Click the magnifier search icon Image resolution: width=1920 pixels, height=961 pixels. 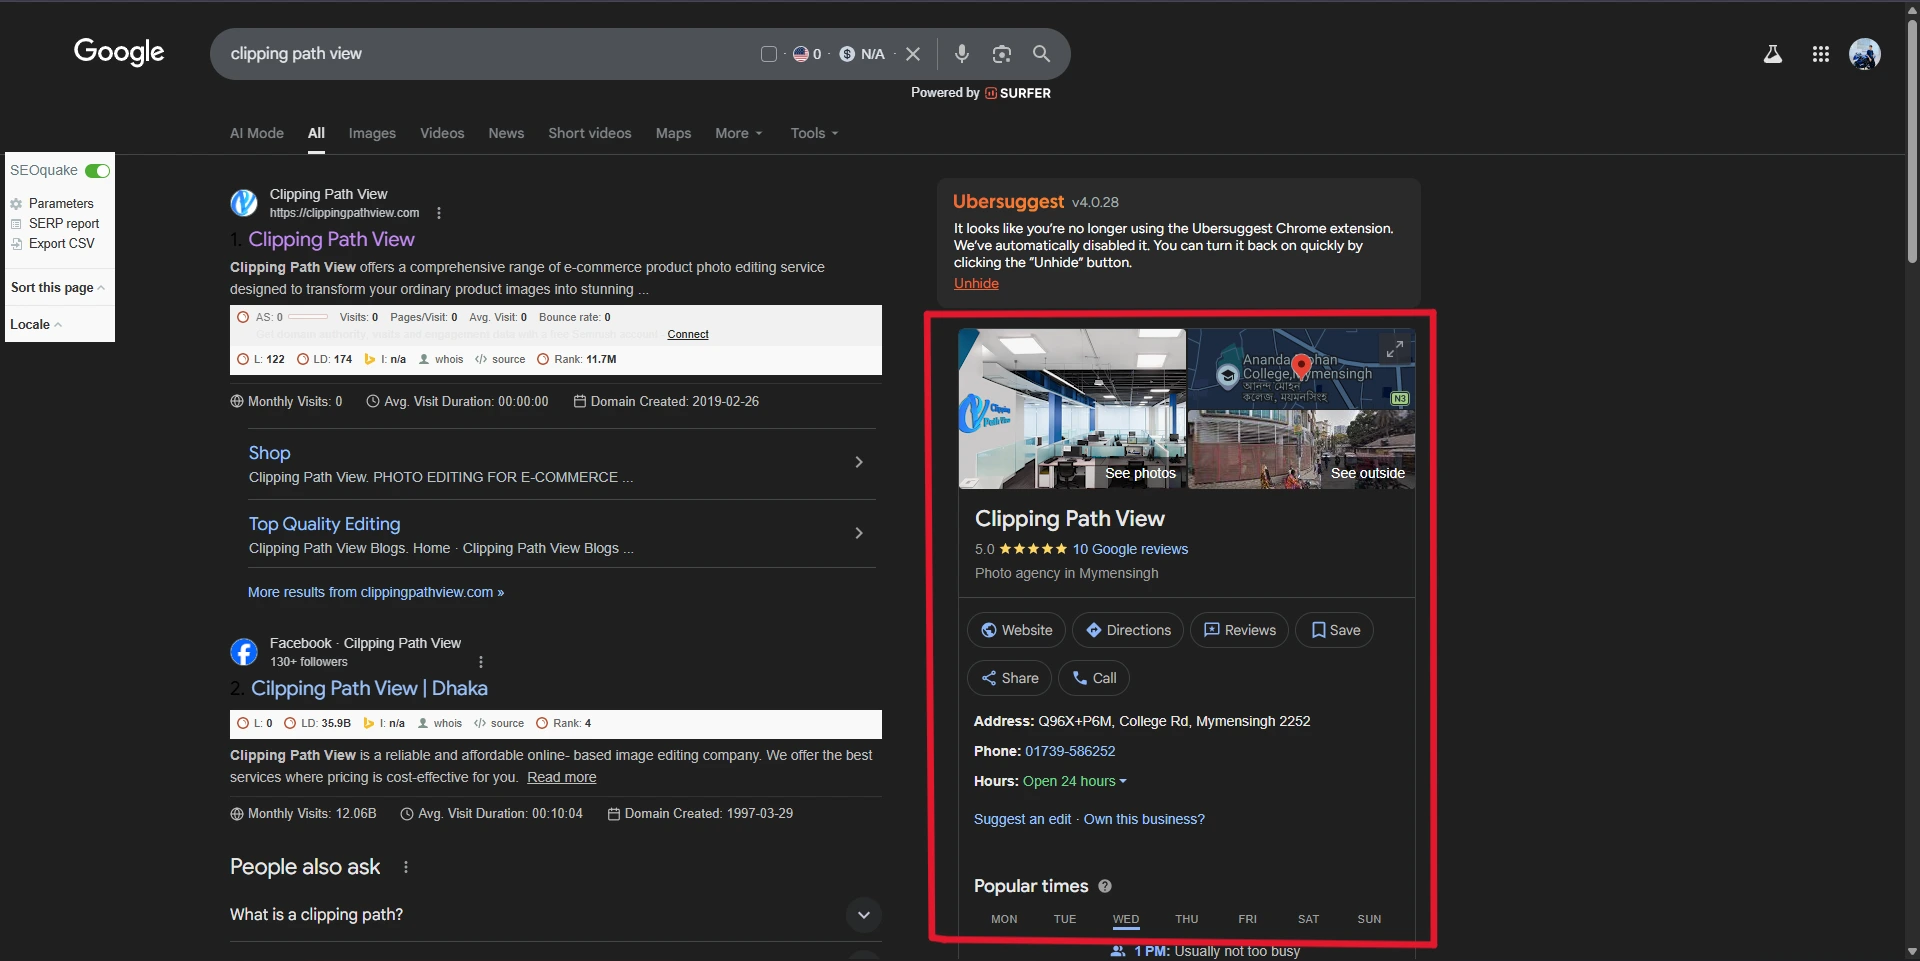tap(1041, 54)
